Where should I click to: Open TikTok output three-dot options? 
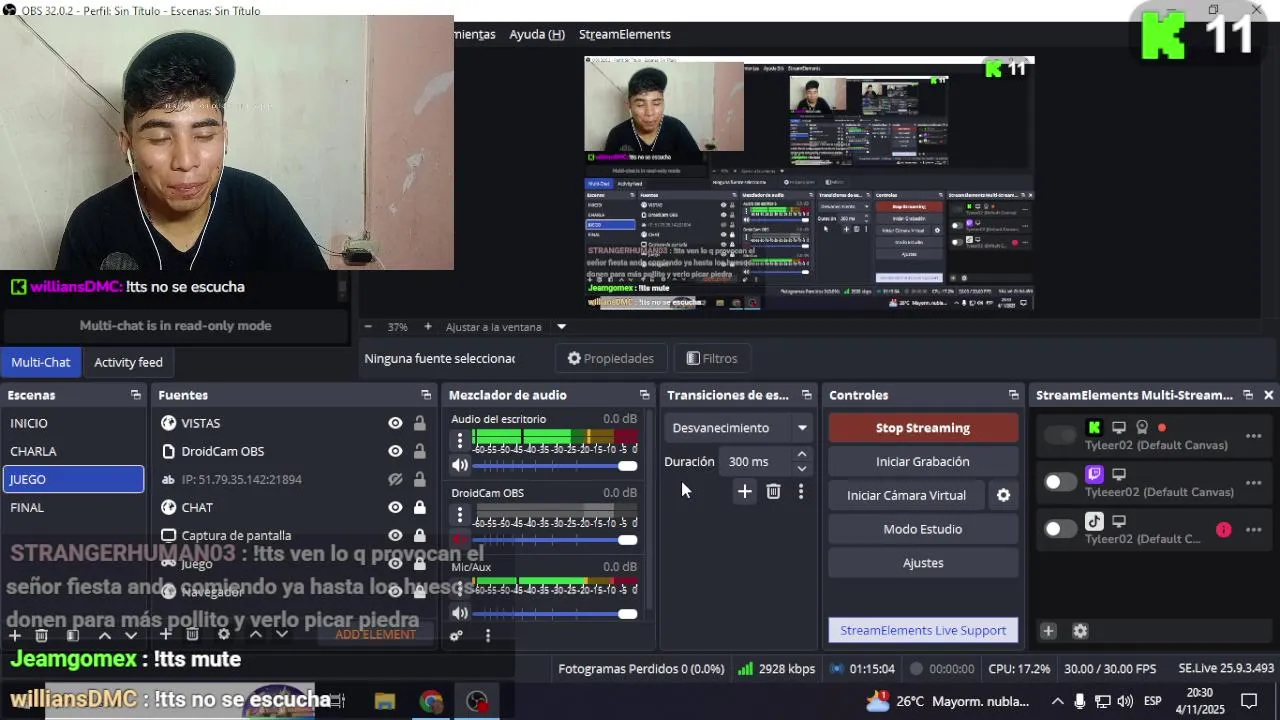pos(1253,530)
